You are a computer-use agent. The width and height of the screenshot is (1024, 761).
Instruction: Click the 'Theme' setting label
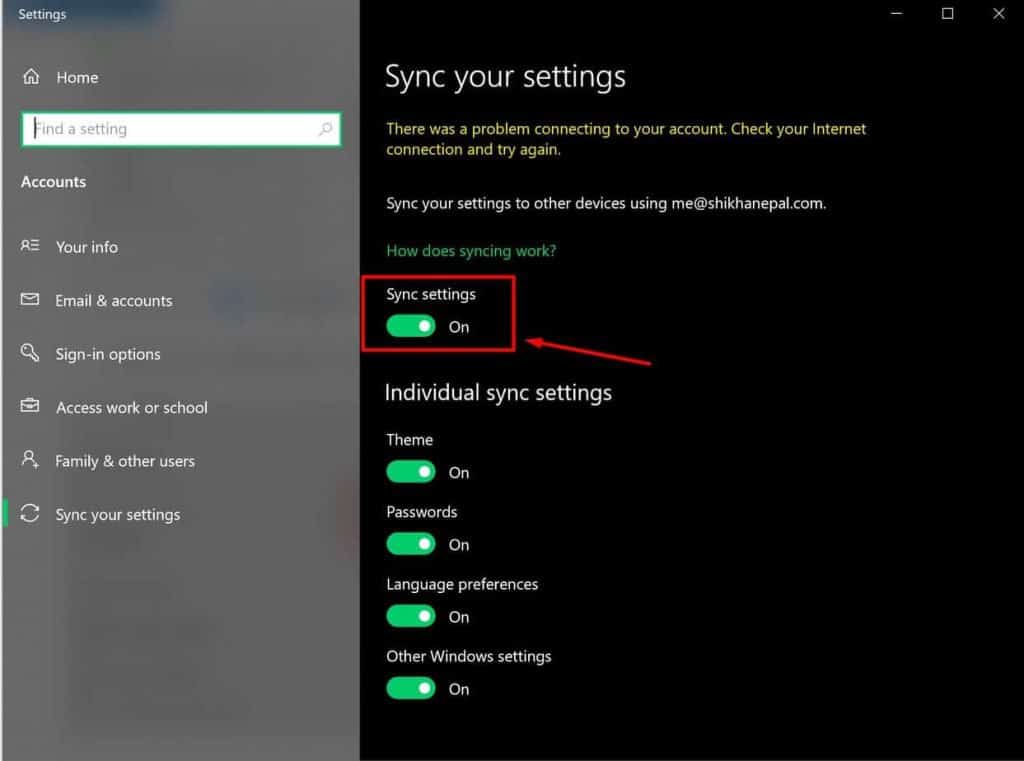pyautogui.click(x=409, y=440)
